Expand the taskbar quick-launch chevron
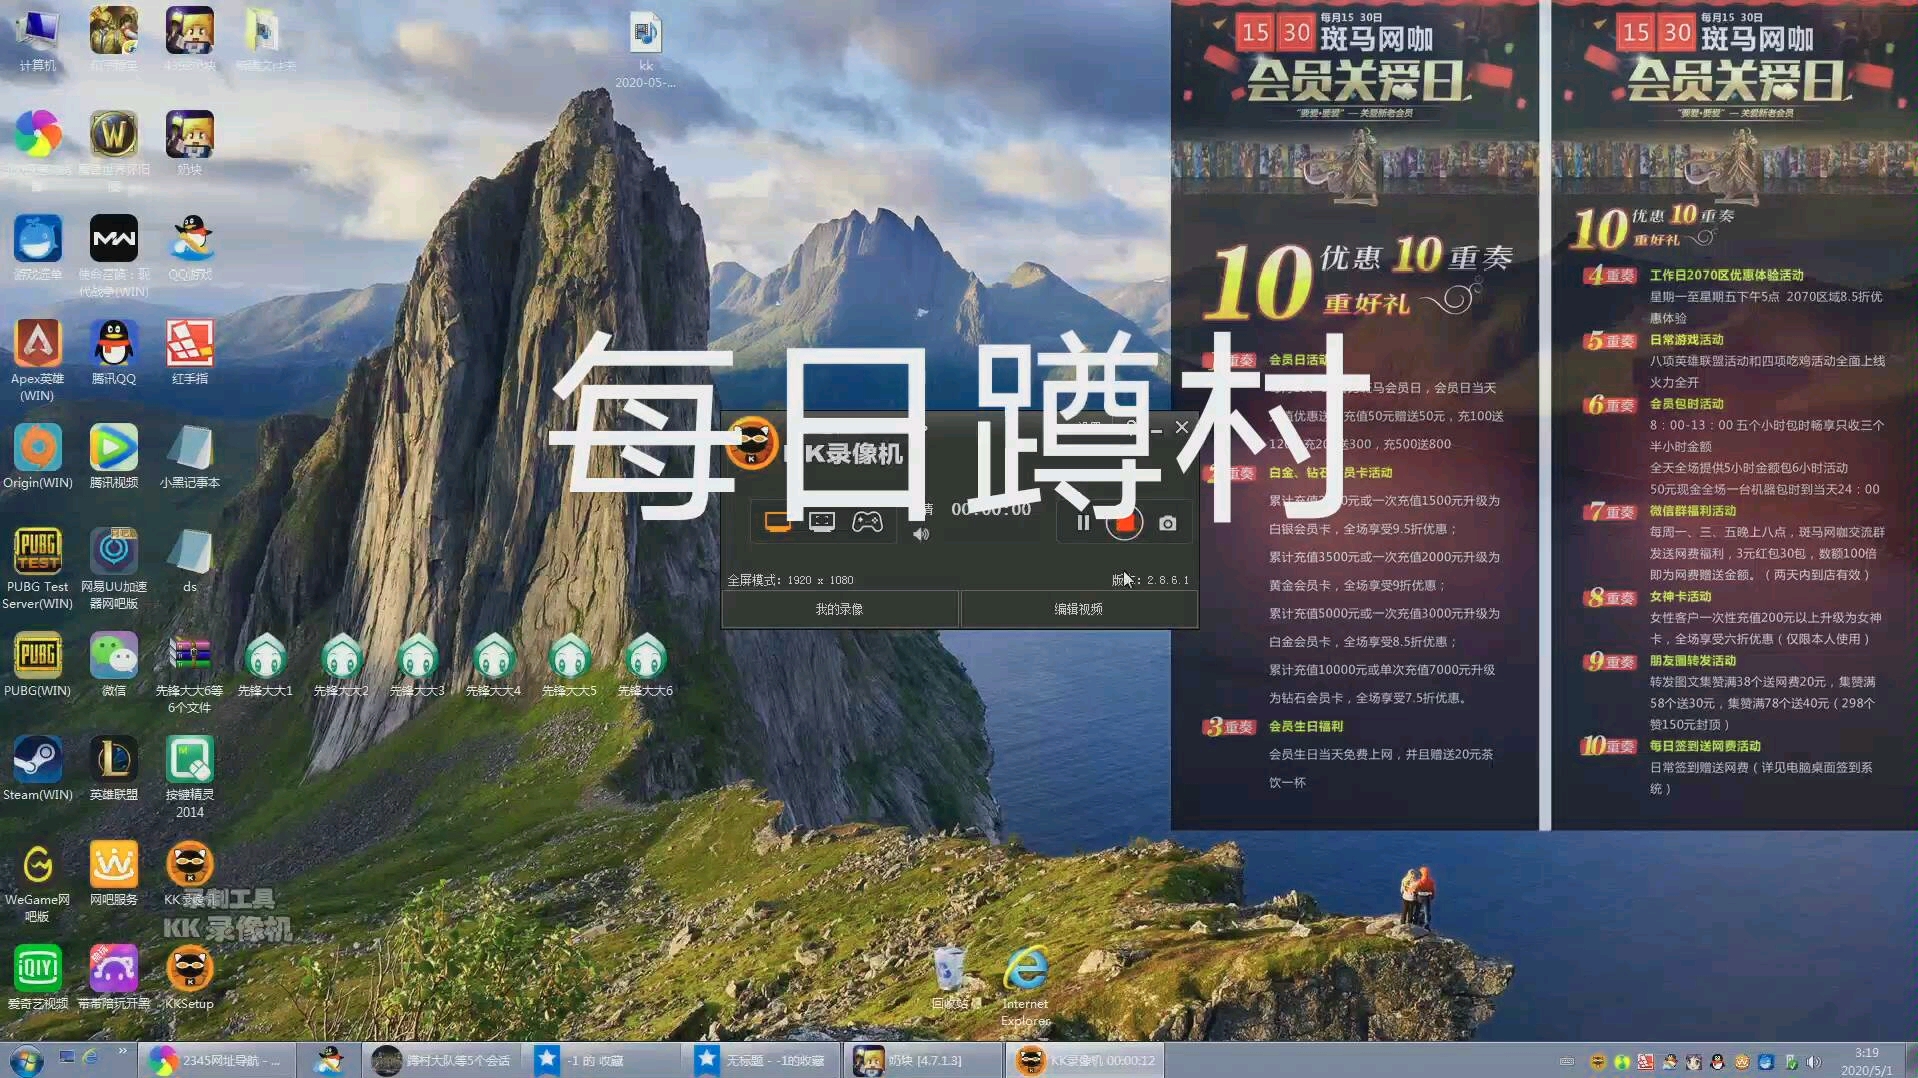1918x1078 pixels. (x=122, y=1052)
